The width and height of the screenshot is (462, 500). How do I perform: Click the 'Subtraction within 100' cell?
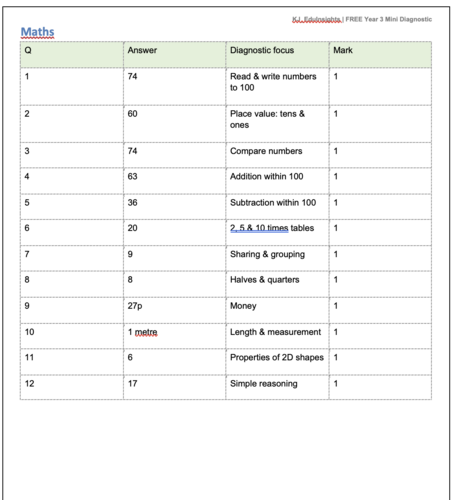(277, 207)
